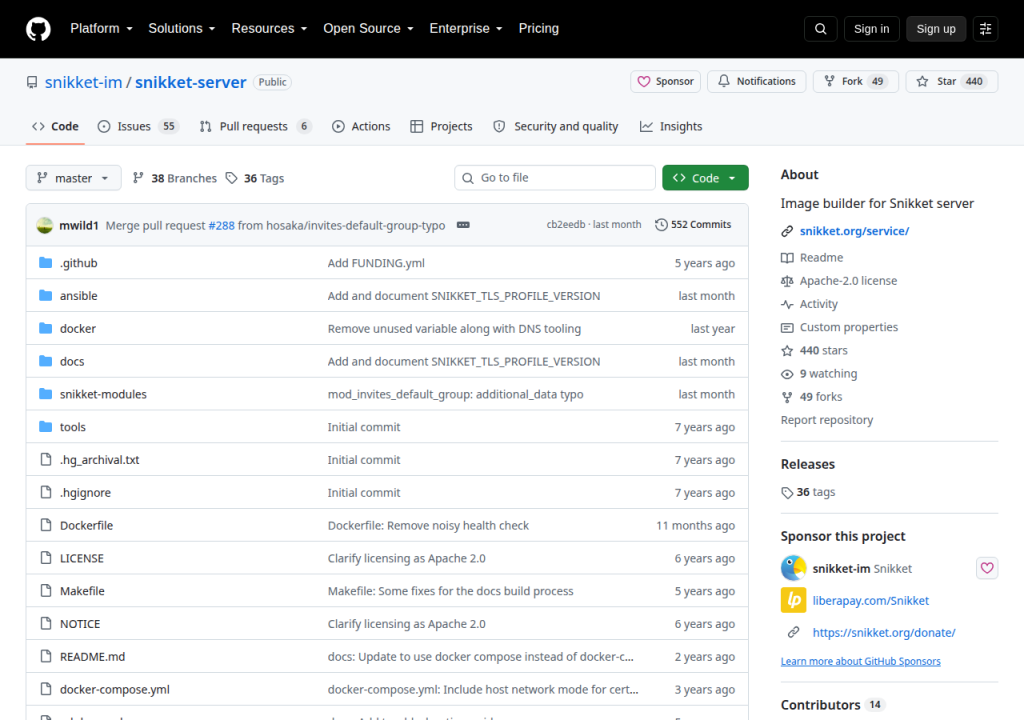Viewport: 1024px width, 720px height.
Task: Click the Dockerfile file icon
Action: tap(45, 525)
